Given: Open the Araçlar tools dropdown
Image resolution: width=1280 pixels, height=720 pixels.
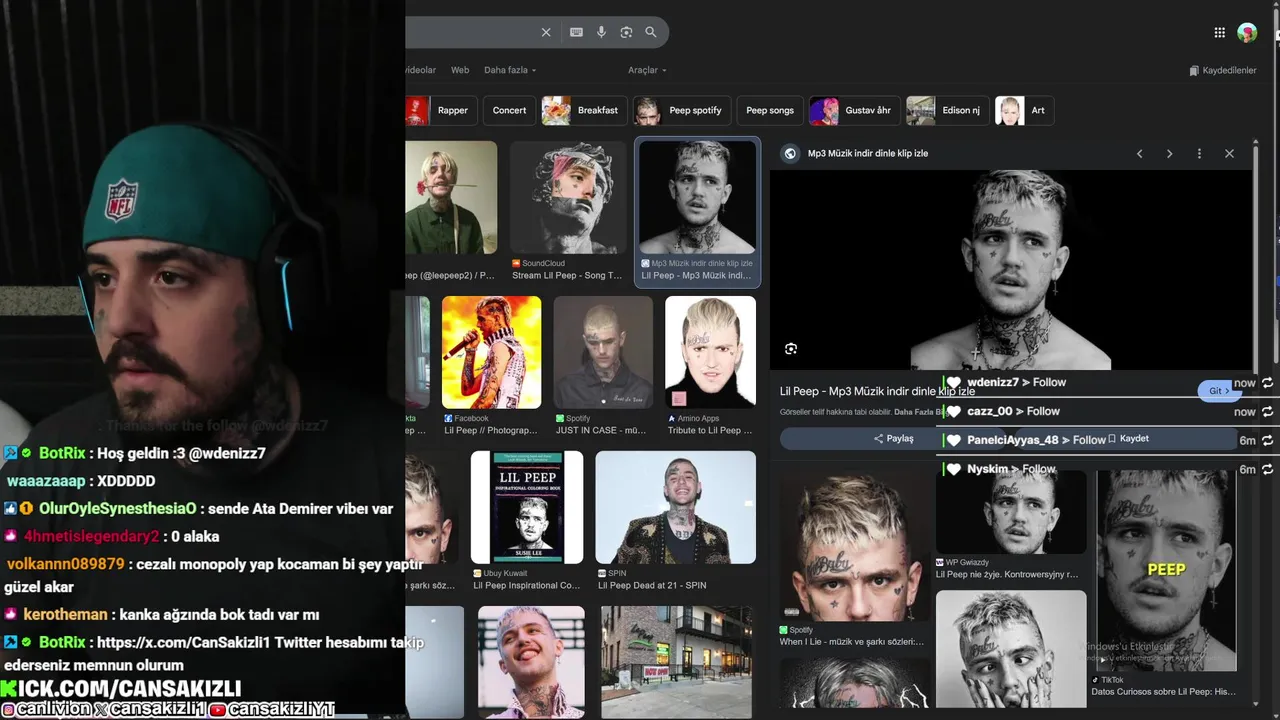Looking at the screenshot, I should click(x=647, y=70).
